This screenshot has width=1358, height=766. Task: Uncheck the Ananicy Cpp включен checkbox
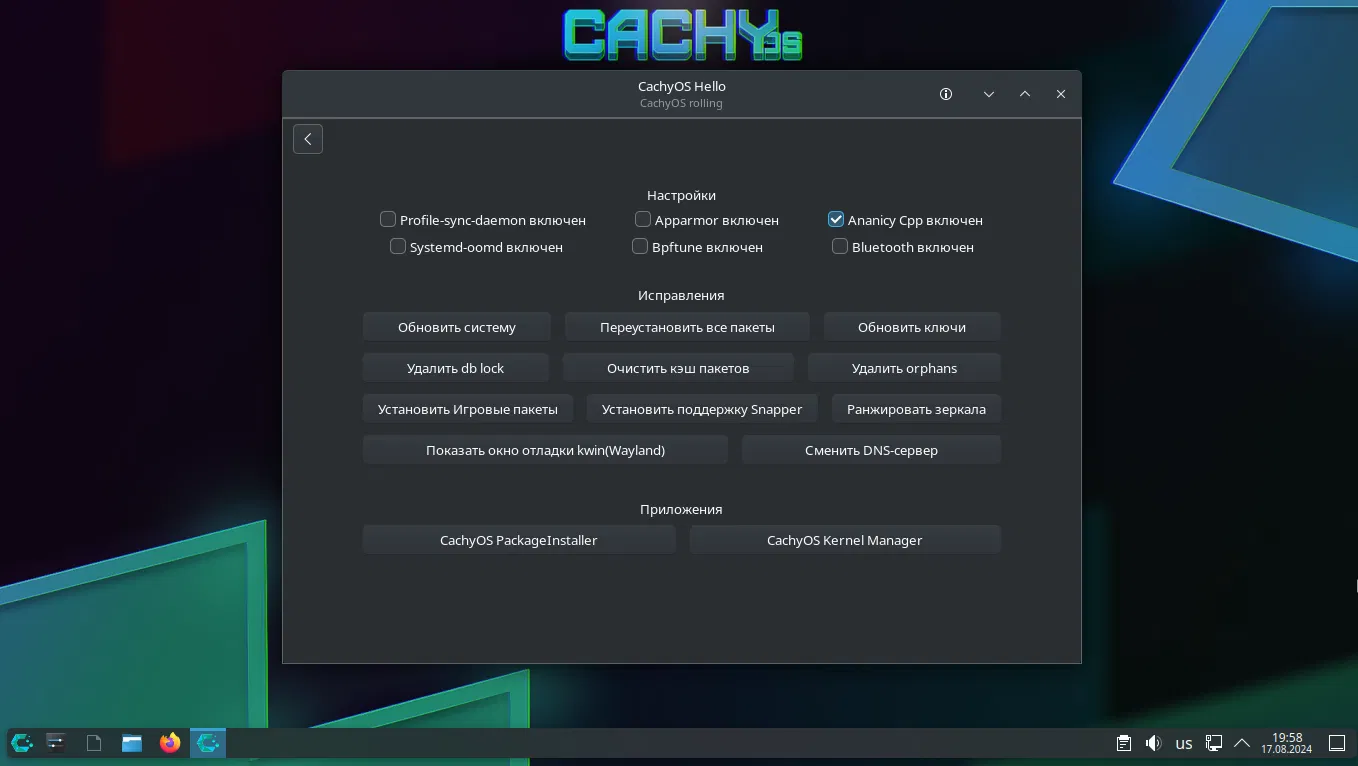[836, 219]
